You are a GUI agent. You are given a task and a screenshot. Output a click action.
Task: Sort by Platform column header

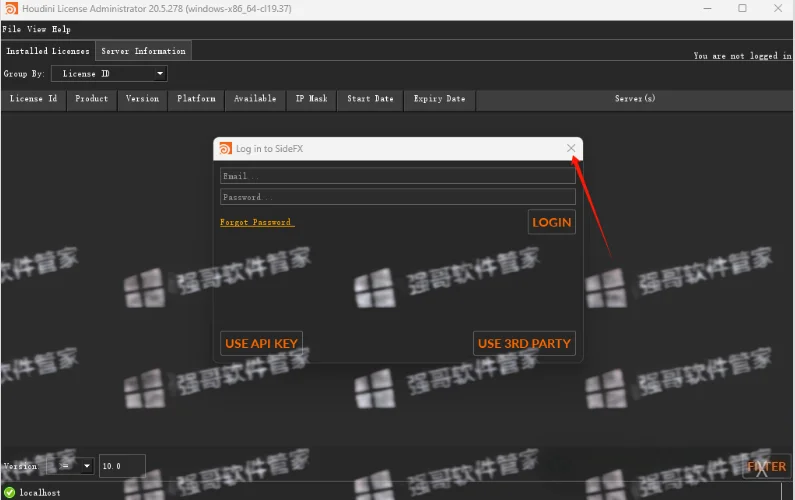196,99
